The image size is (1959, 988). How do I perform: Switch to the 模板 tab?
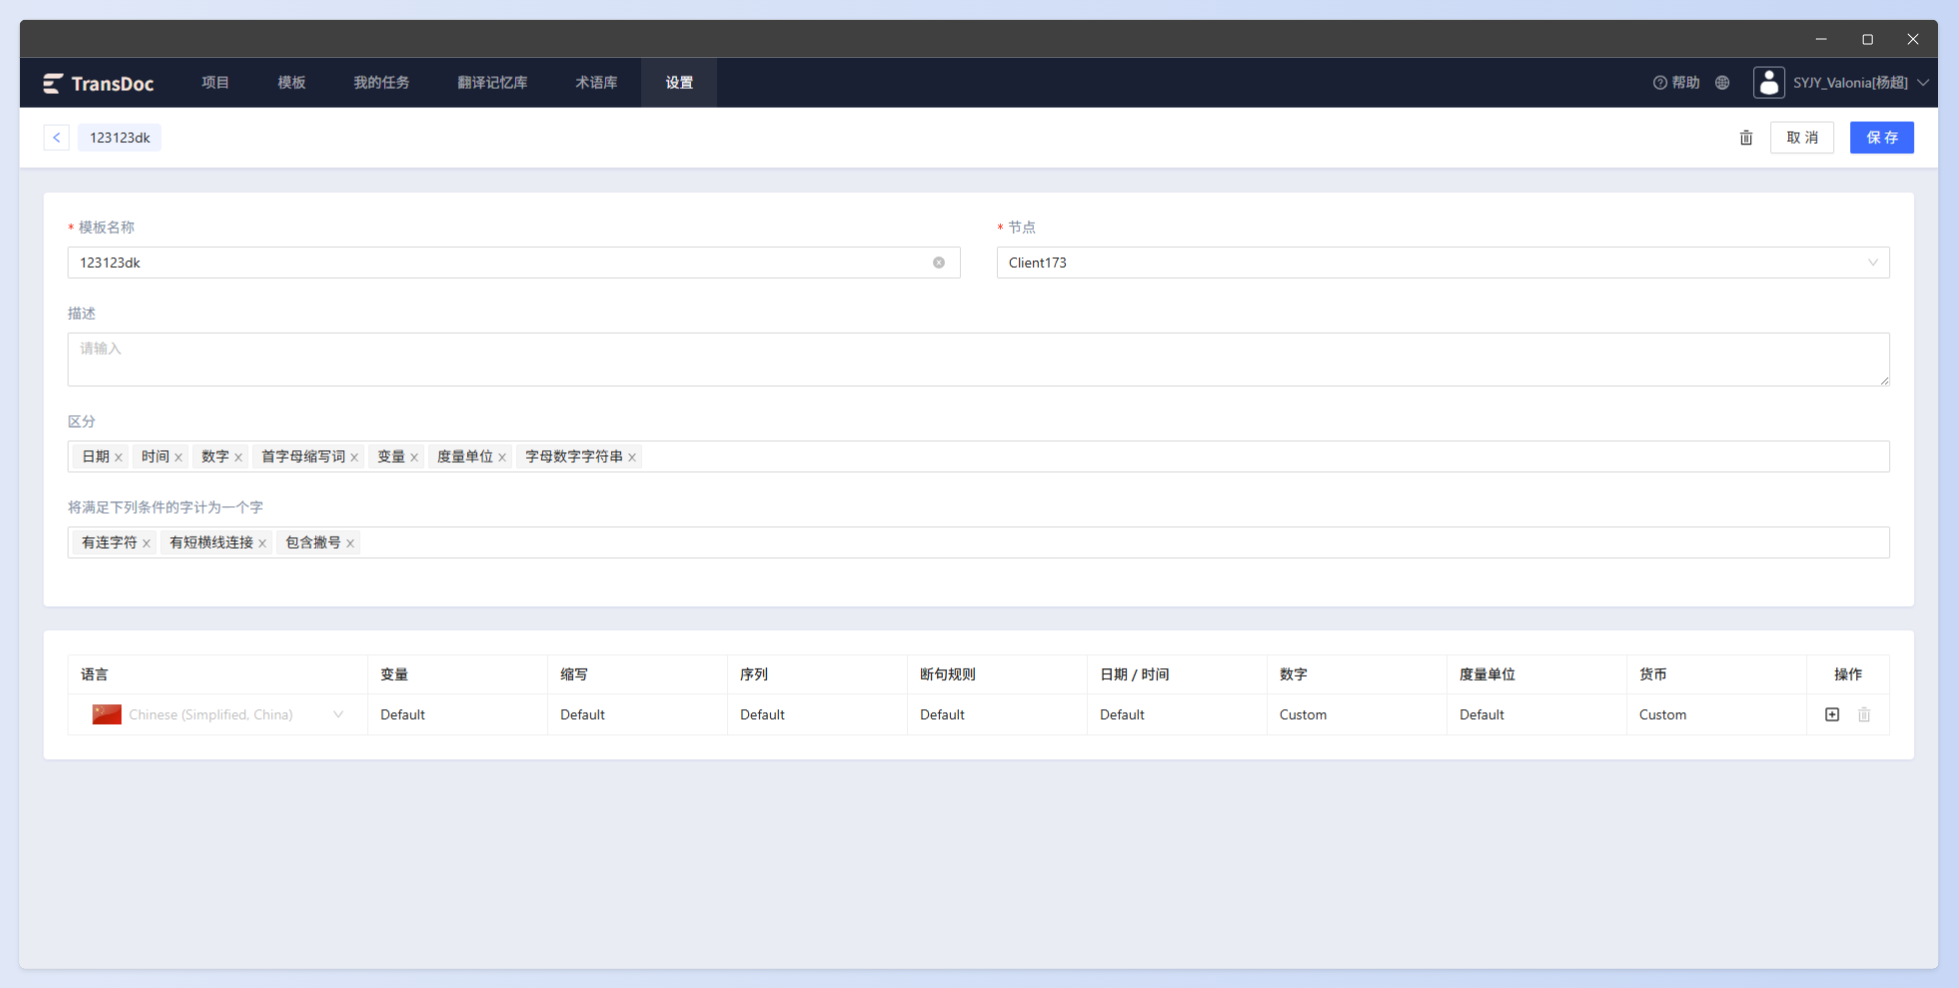pos(291,83)
